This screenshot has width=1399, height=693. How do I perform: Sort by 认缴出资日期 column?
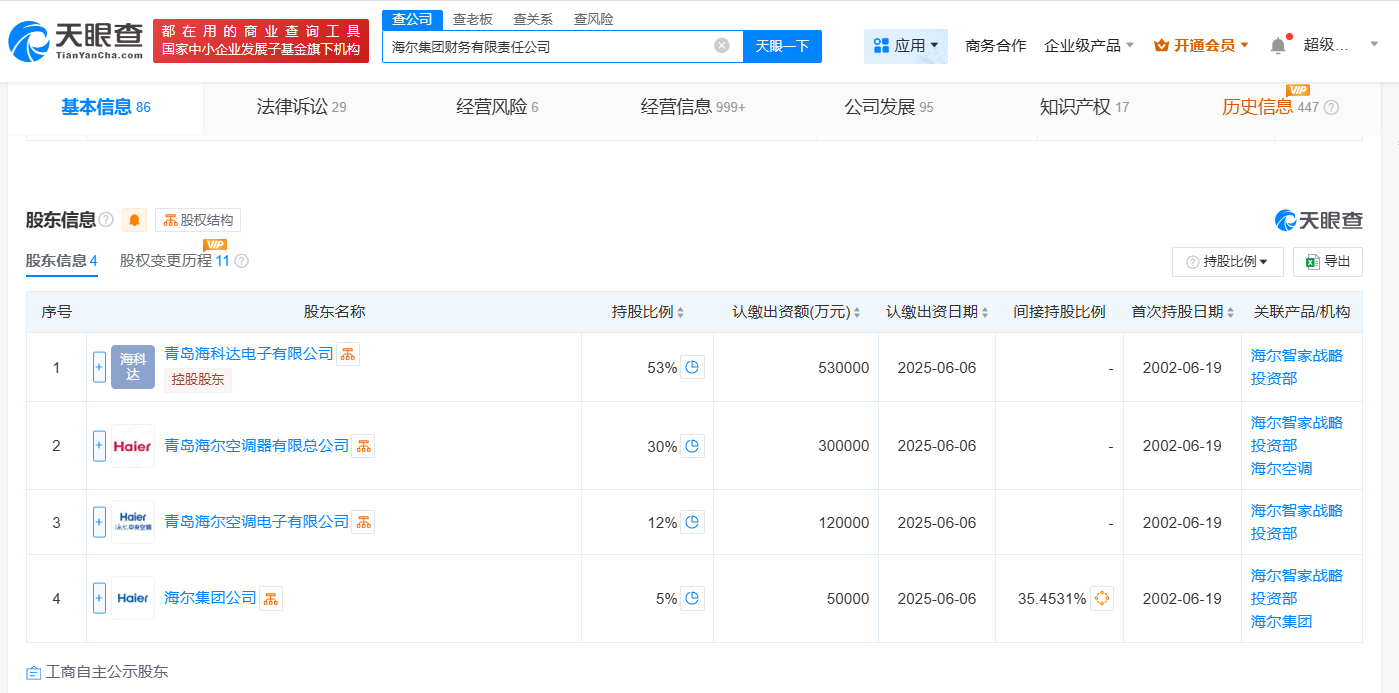(x=985, y=312)
